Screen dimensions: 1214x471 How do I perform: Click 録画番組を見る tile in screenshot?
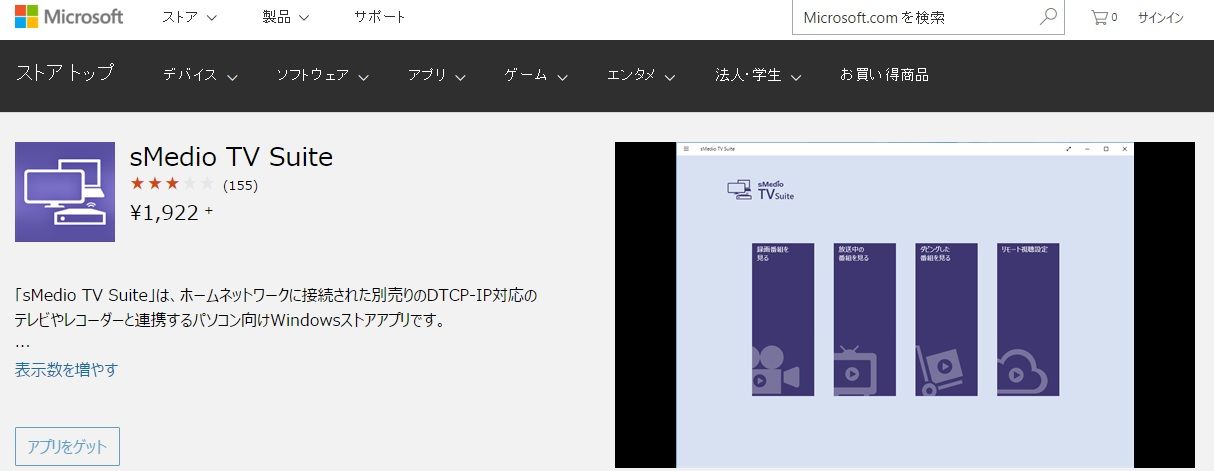[x=783, y=319]
